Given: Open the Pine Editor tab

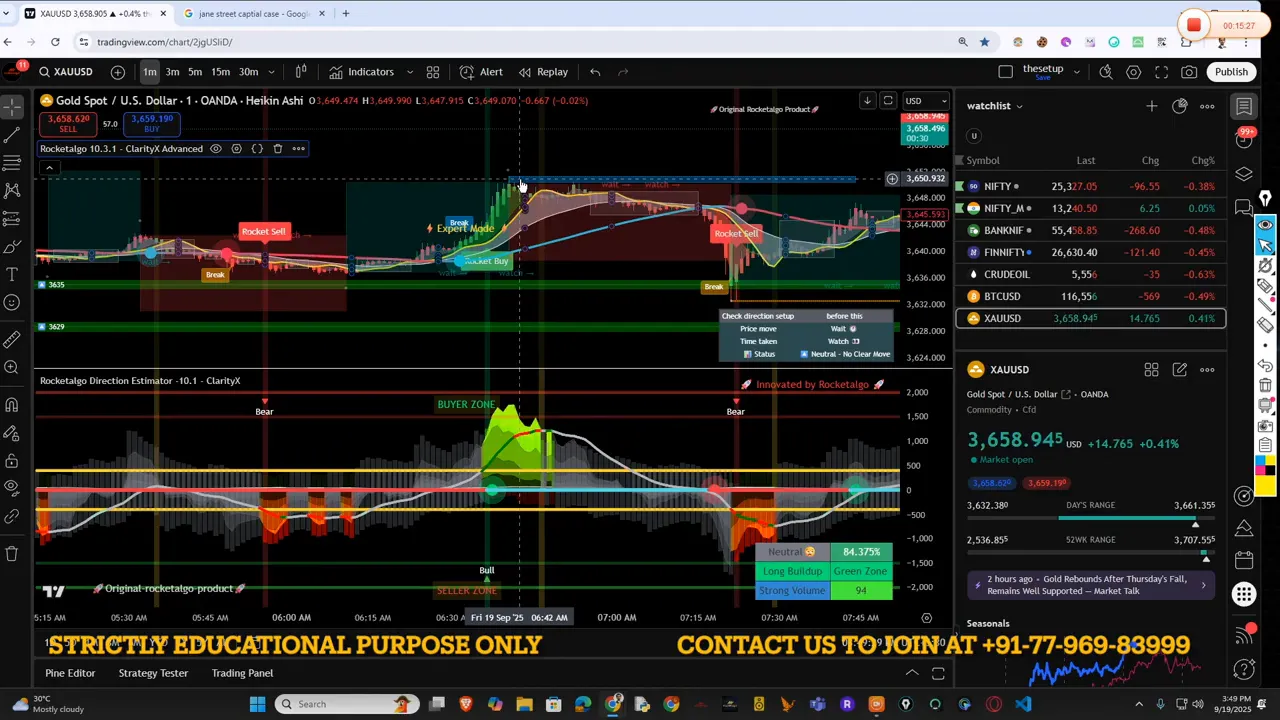Looking at the screenshot, I should click(x=70, y=673).
